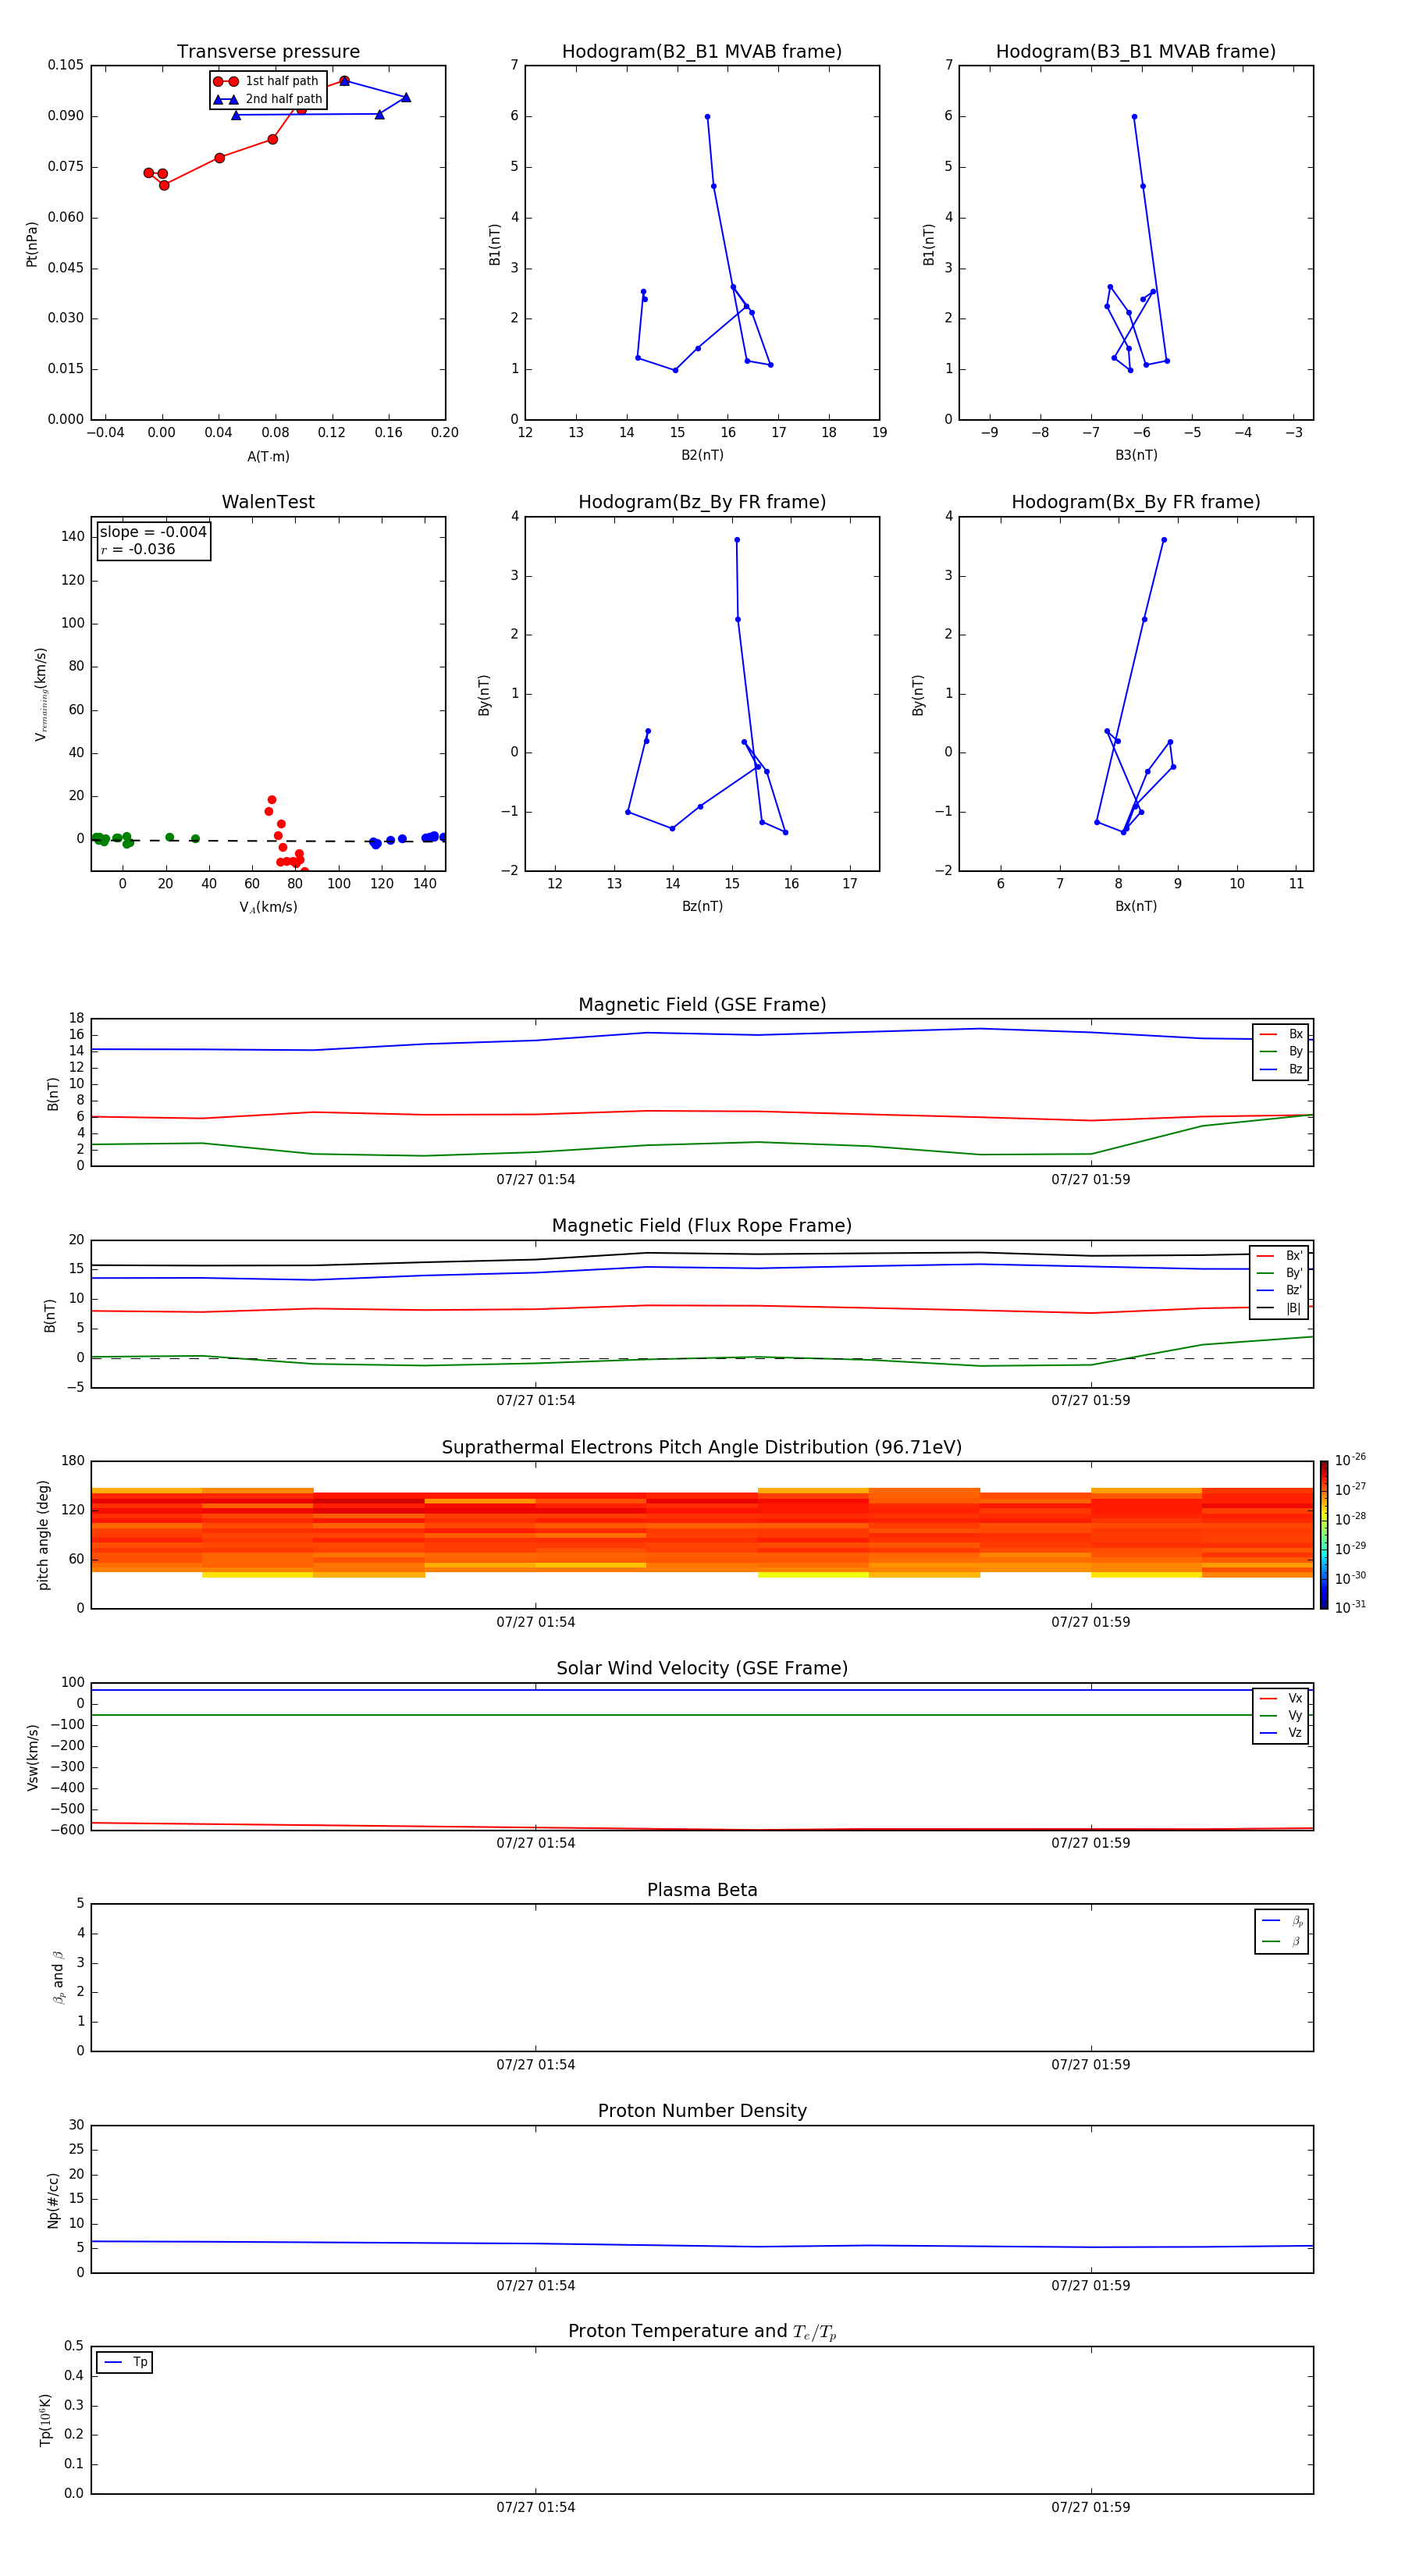Click the 'Bz(nT)' x-axis label
Image resolution: width=1405 pixels, height=2576 pixels.
702,906
